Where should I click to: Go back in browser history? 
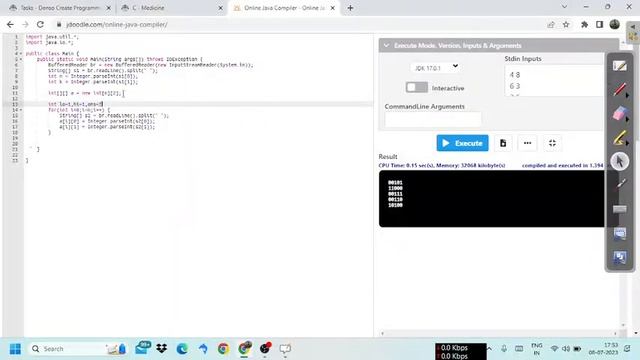pos(10,24)
